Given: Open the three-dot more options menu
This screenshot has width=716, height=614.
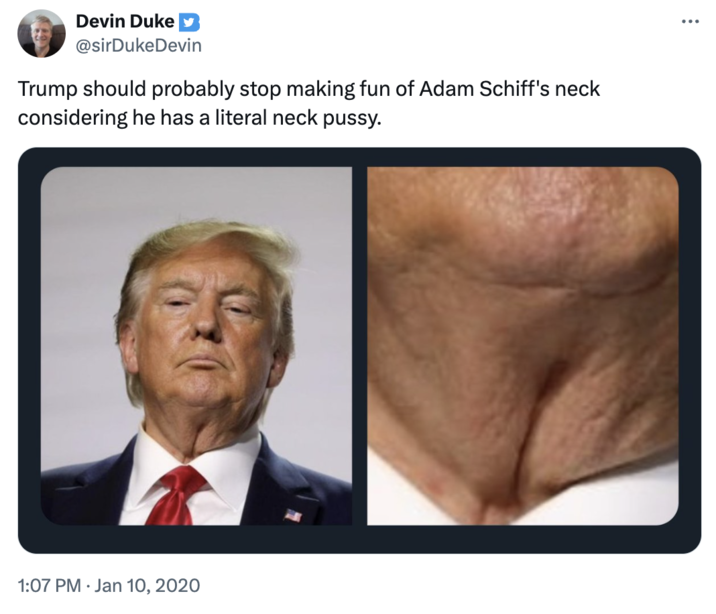Looking at the screenshot, I should [x=690, y=21].
